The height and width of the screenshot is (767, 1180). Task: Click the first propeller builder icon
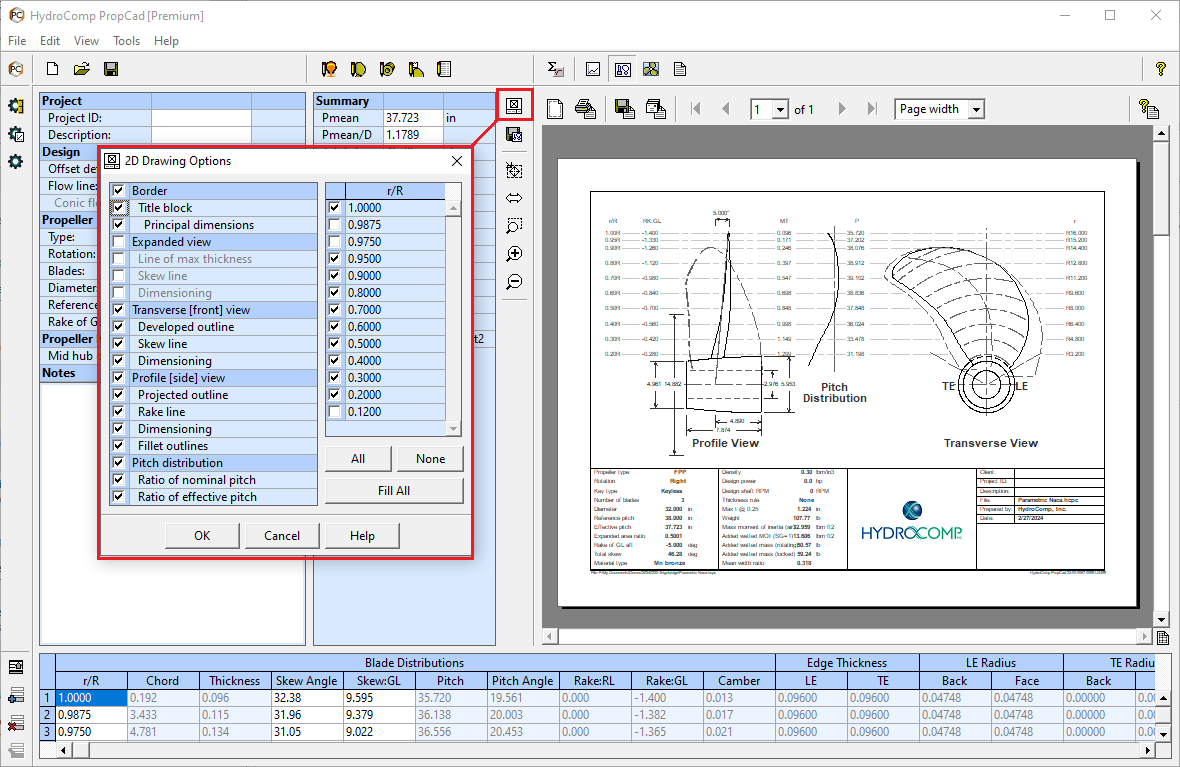tap(329, 69)
